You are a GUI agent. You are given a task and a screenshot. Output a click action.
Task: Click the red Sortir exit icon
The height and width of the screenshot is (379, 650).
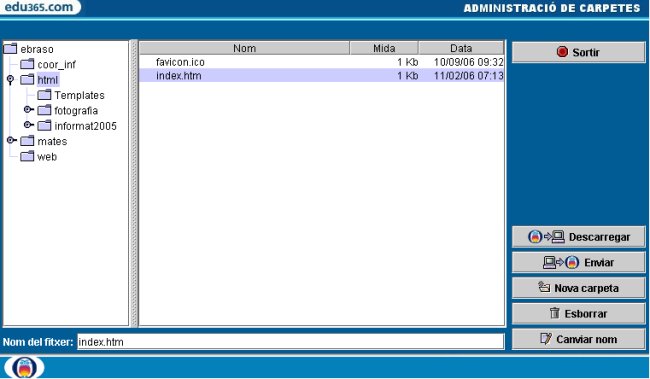[562, 52]
